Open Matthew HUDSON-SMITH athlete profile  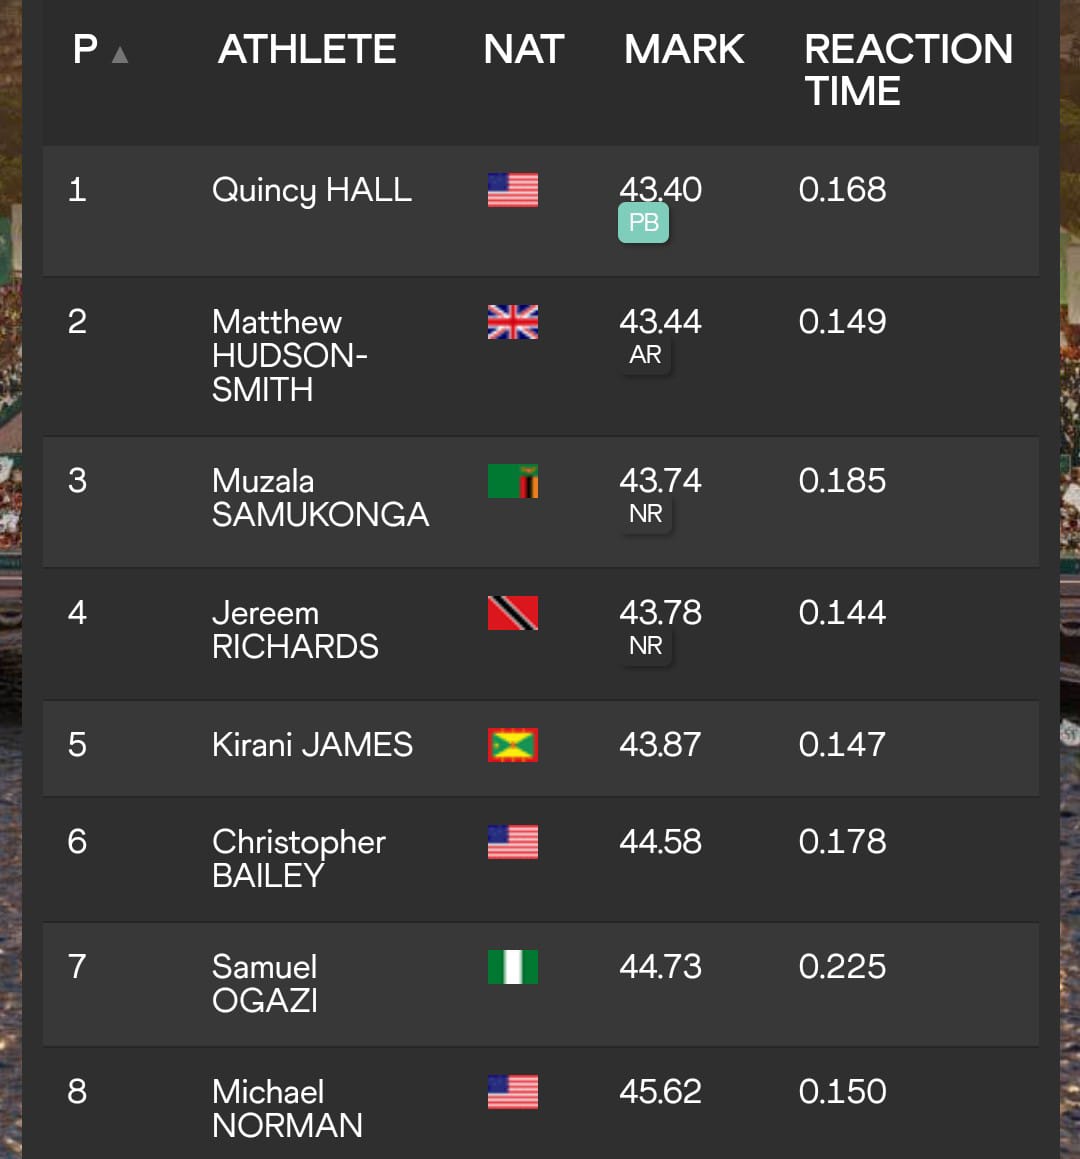(x=290, y=355)
